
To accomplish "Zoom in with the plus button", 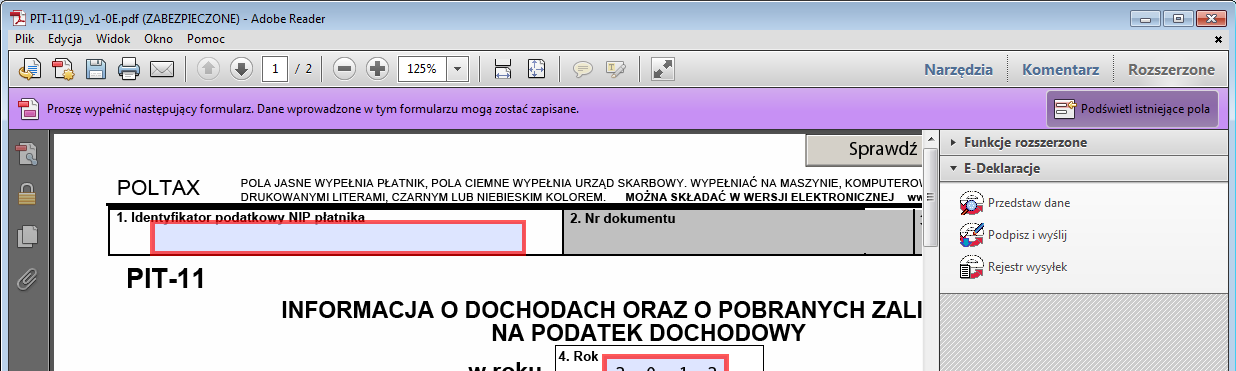I will [377, 69].
